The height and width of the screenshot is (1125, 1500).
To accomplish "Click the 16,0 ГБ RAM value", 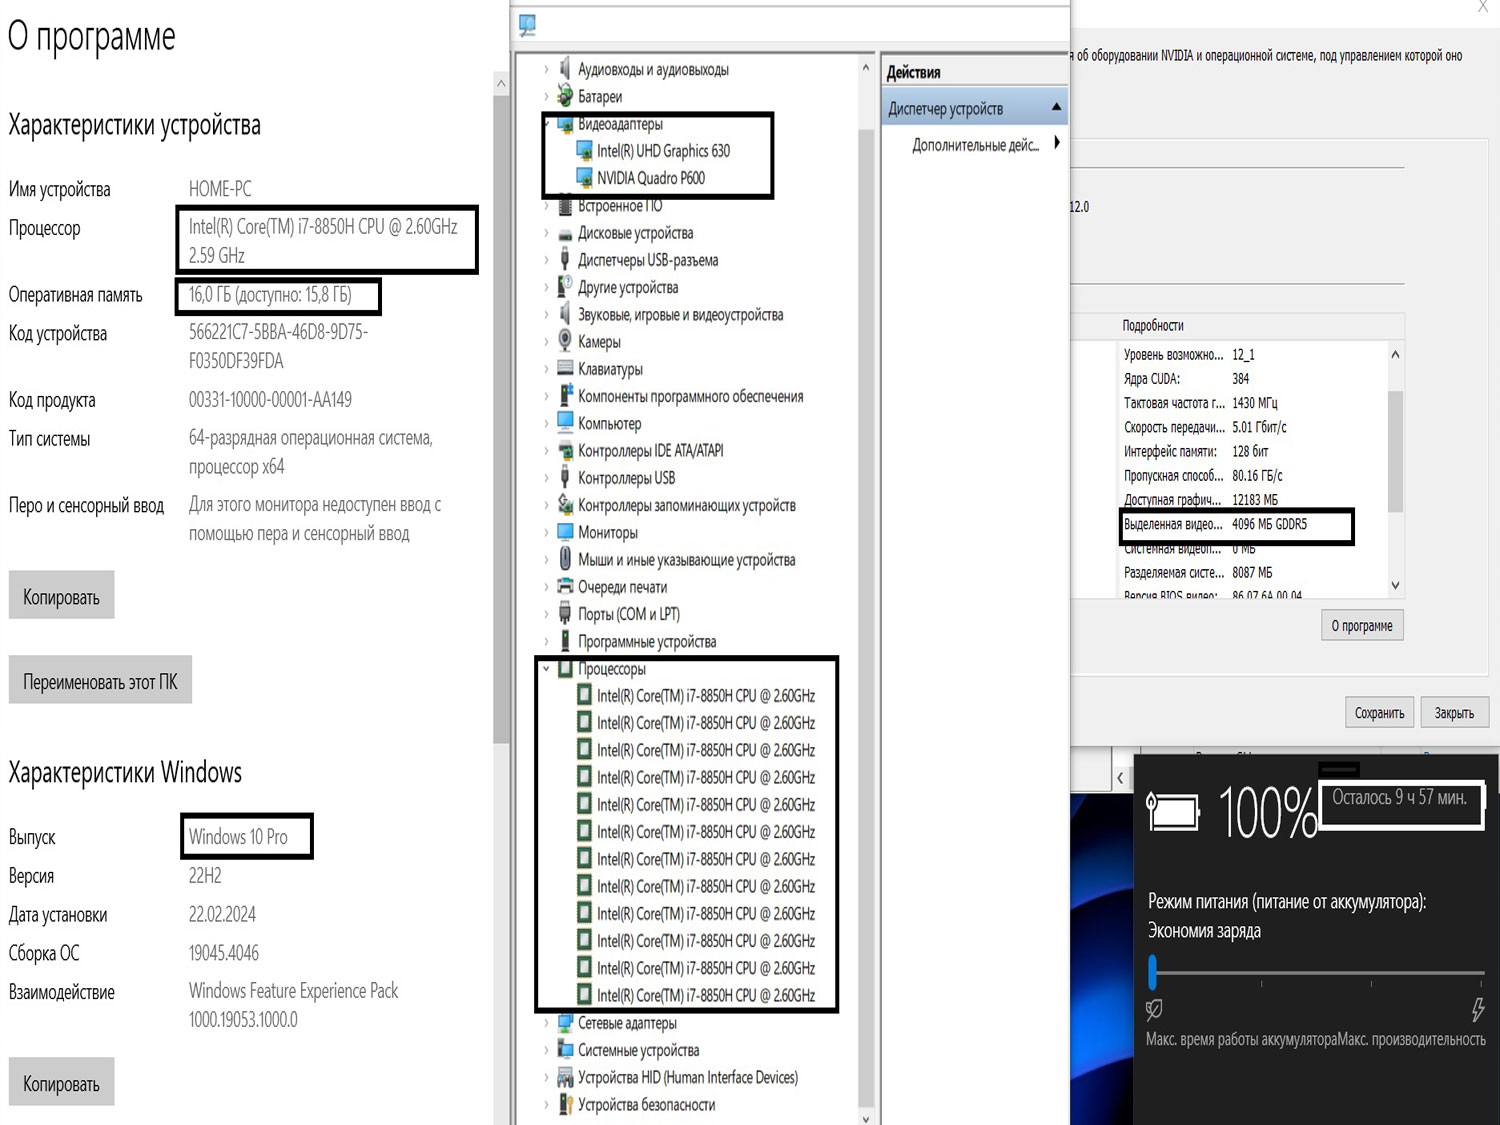I will click(270, 295).
